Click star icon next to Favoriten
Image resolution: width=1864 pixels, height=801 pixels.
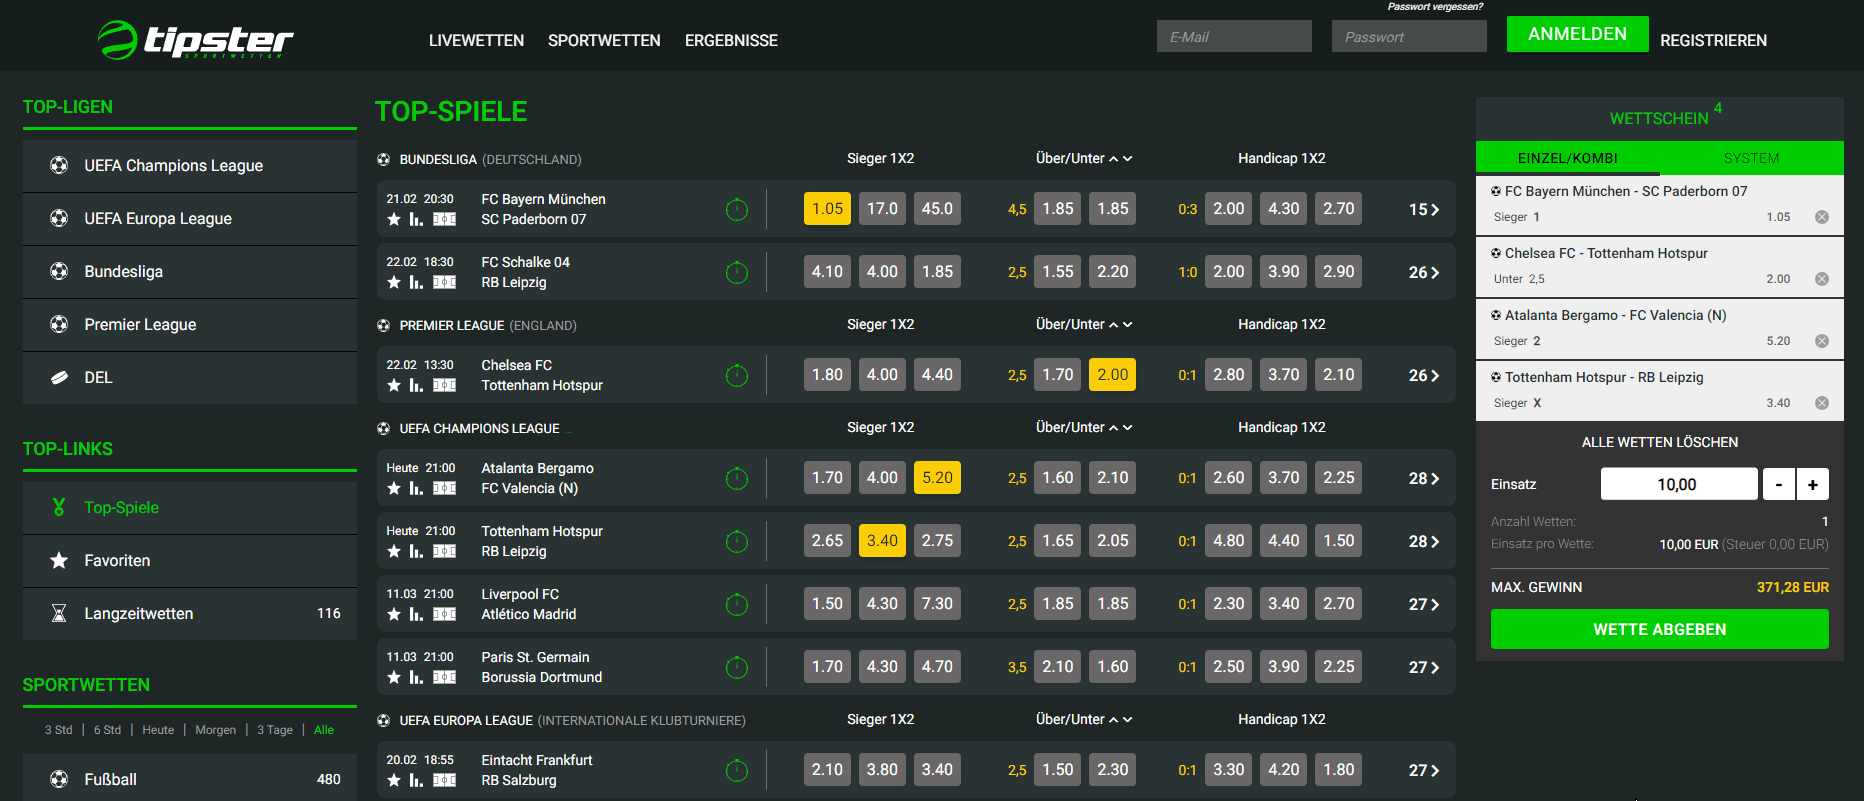click(x=59, y=560)
